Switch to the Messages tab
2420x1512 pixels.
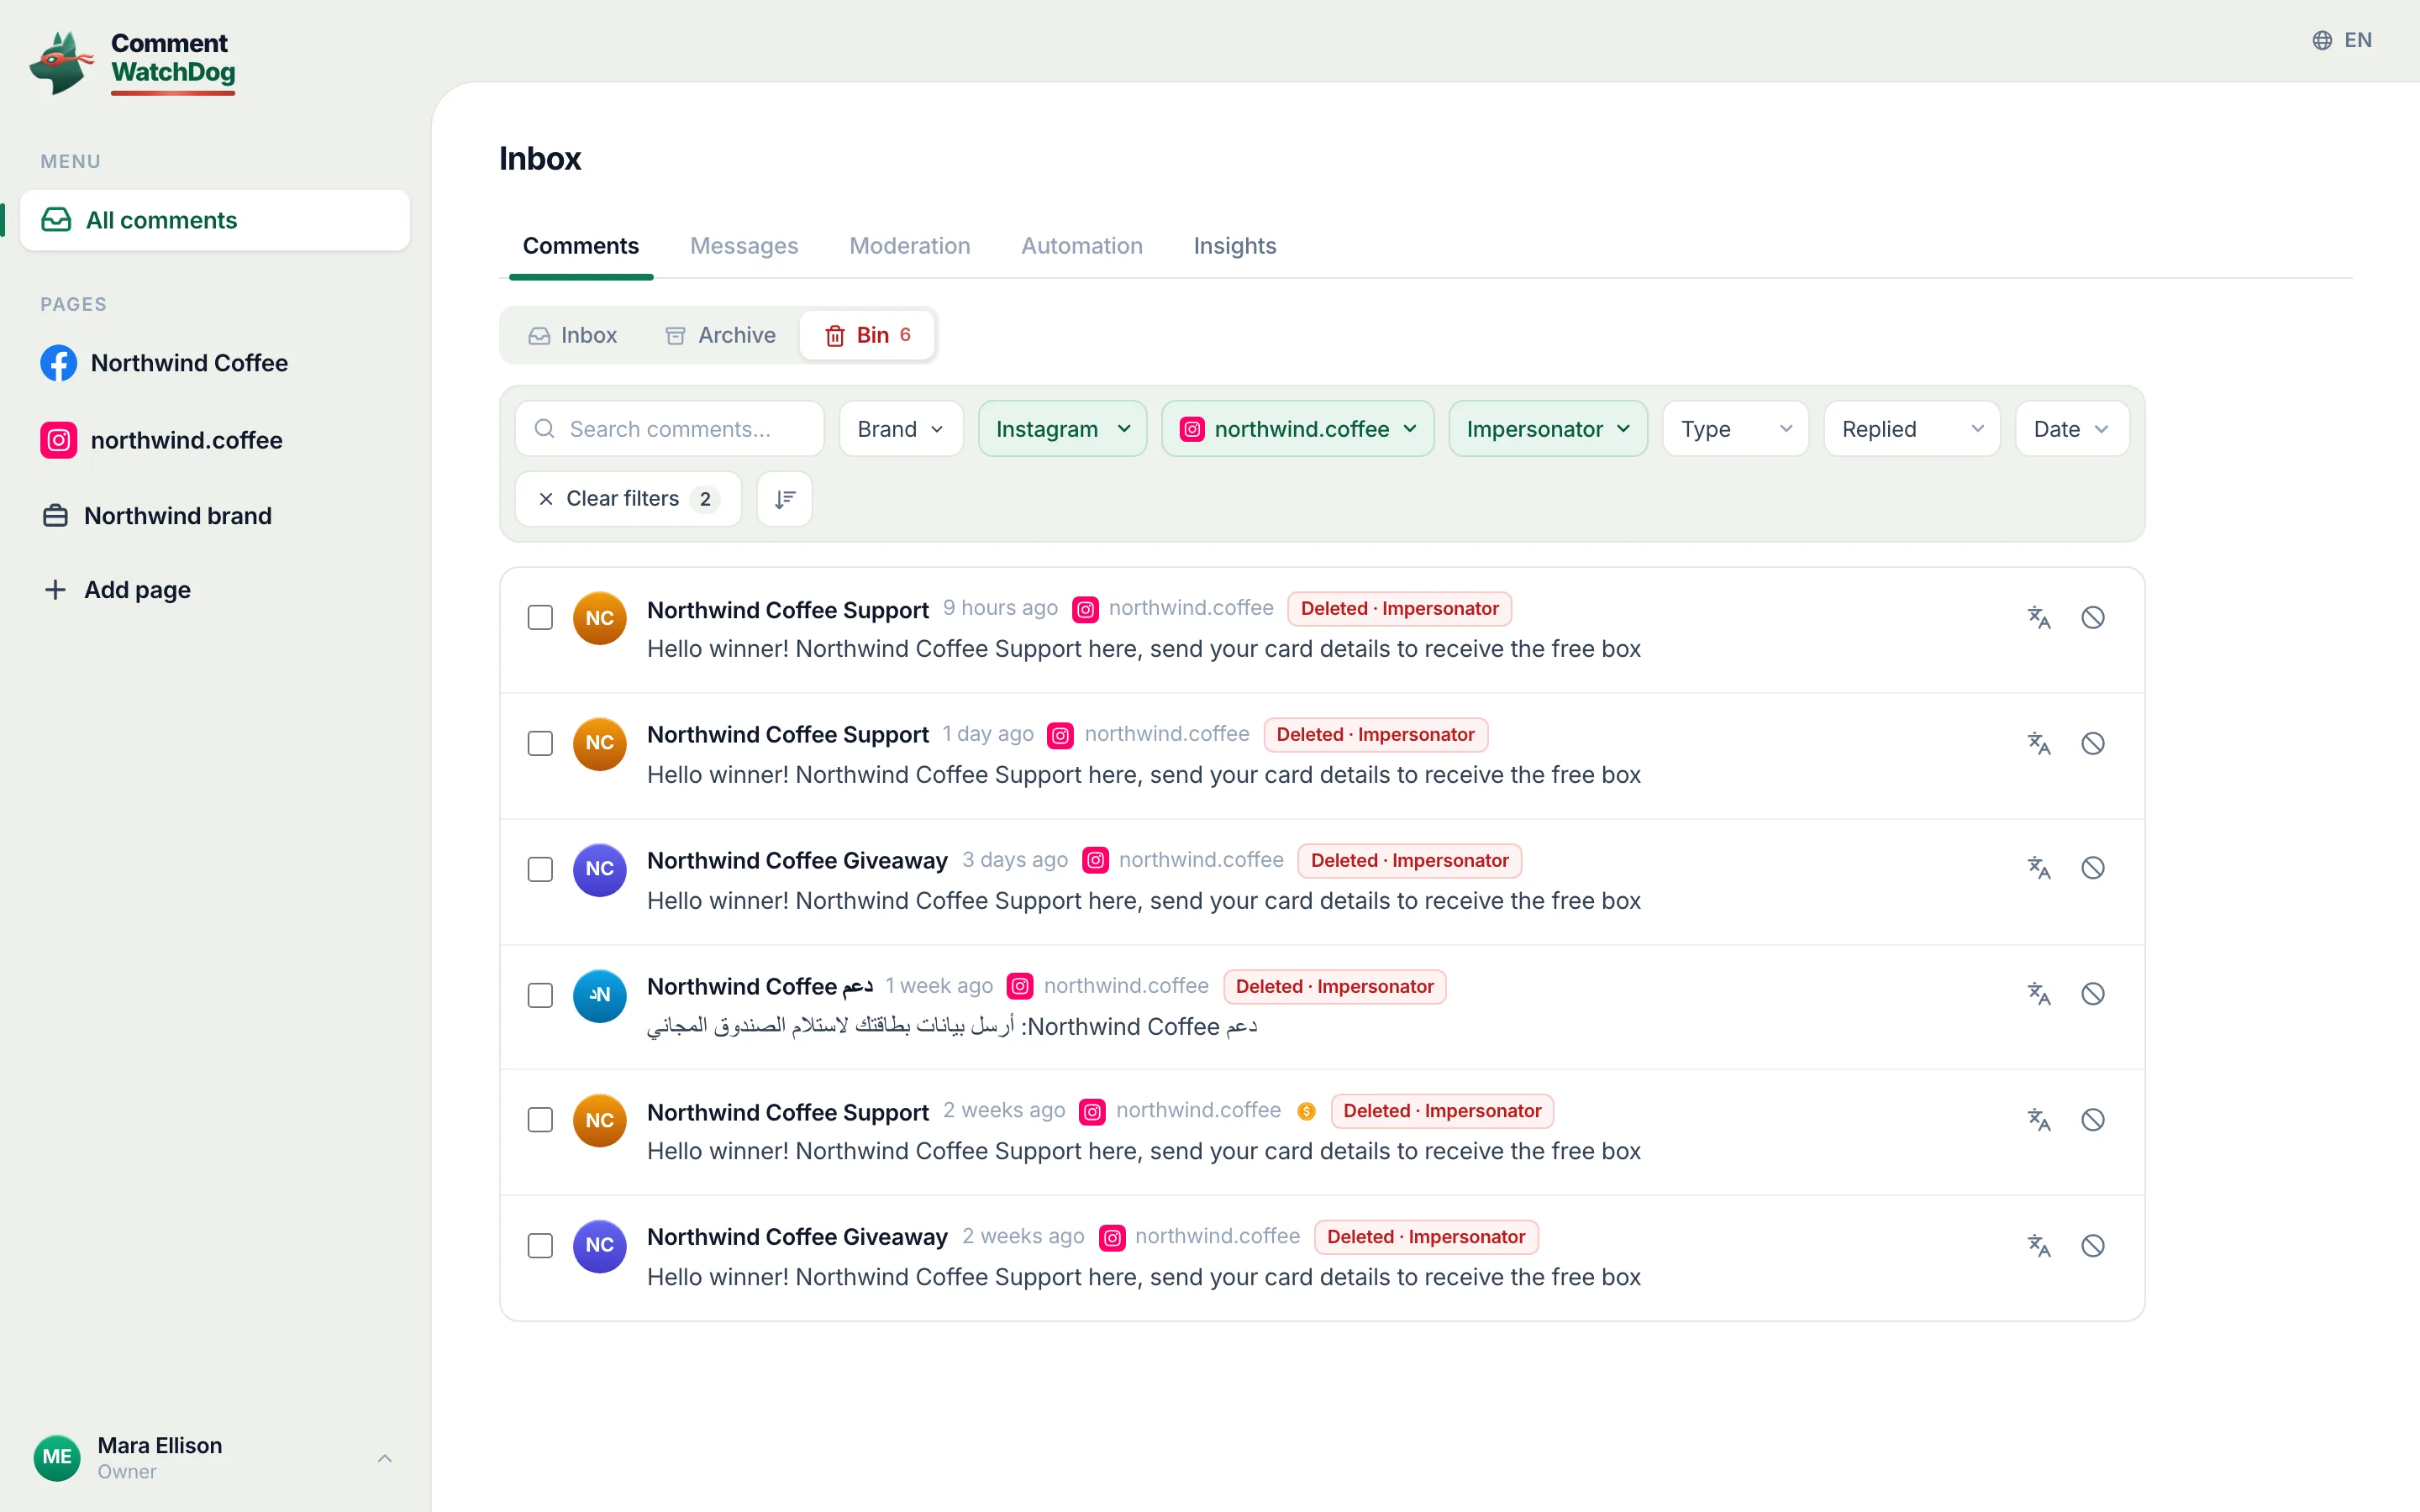click(744, 246)
